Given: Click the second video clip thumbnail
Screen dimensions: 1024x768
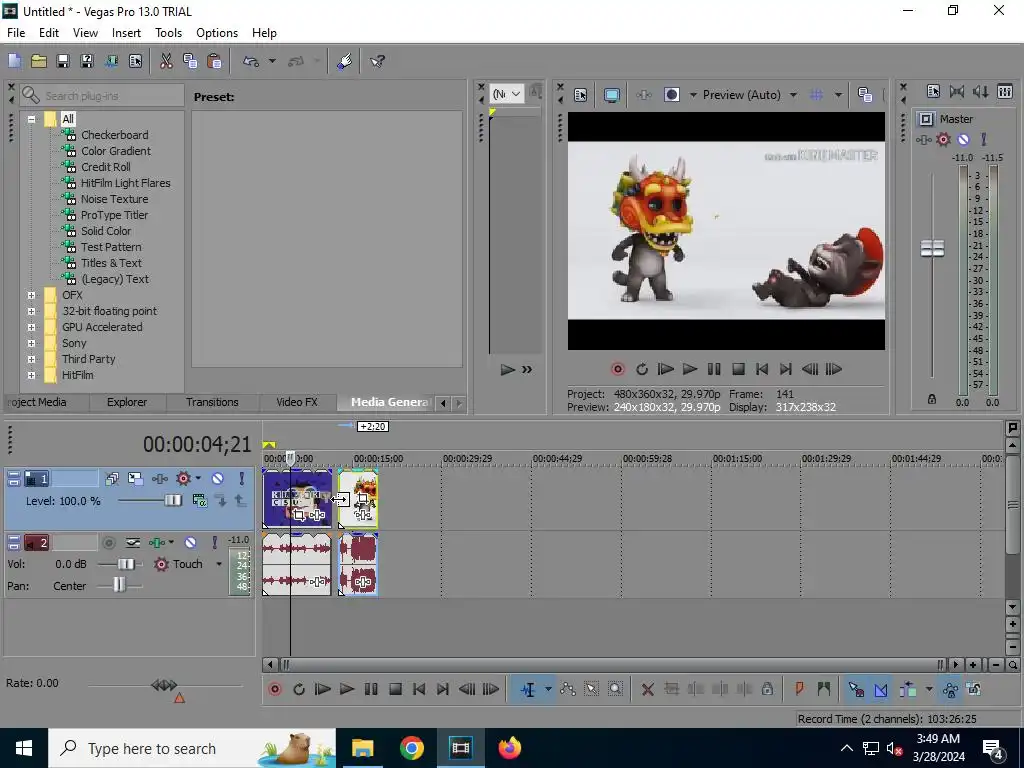Looking at the screenshot, I should click(358, 500).
